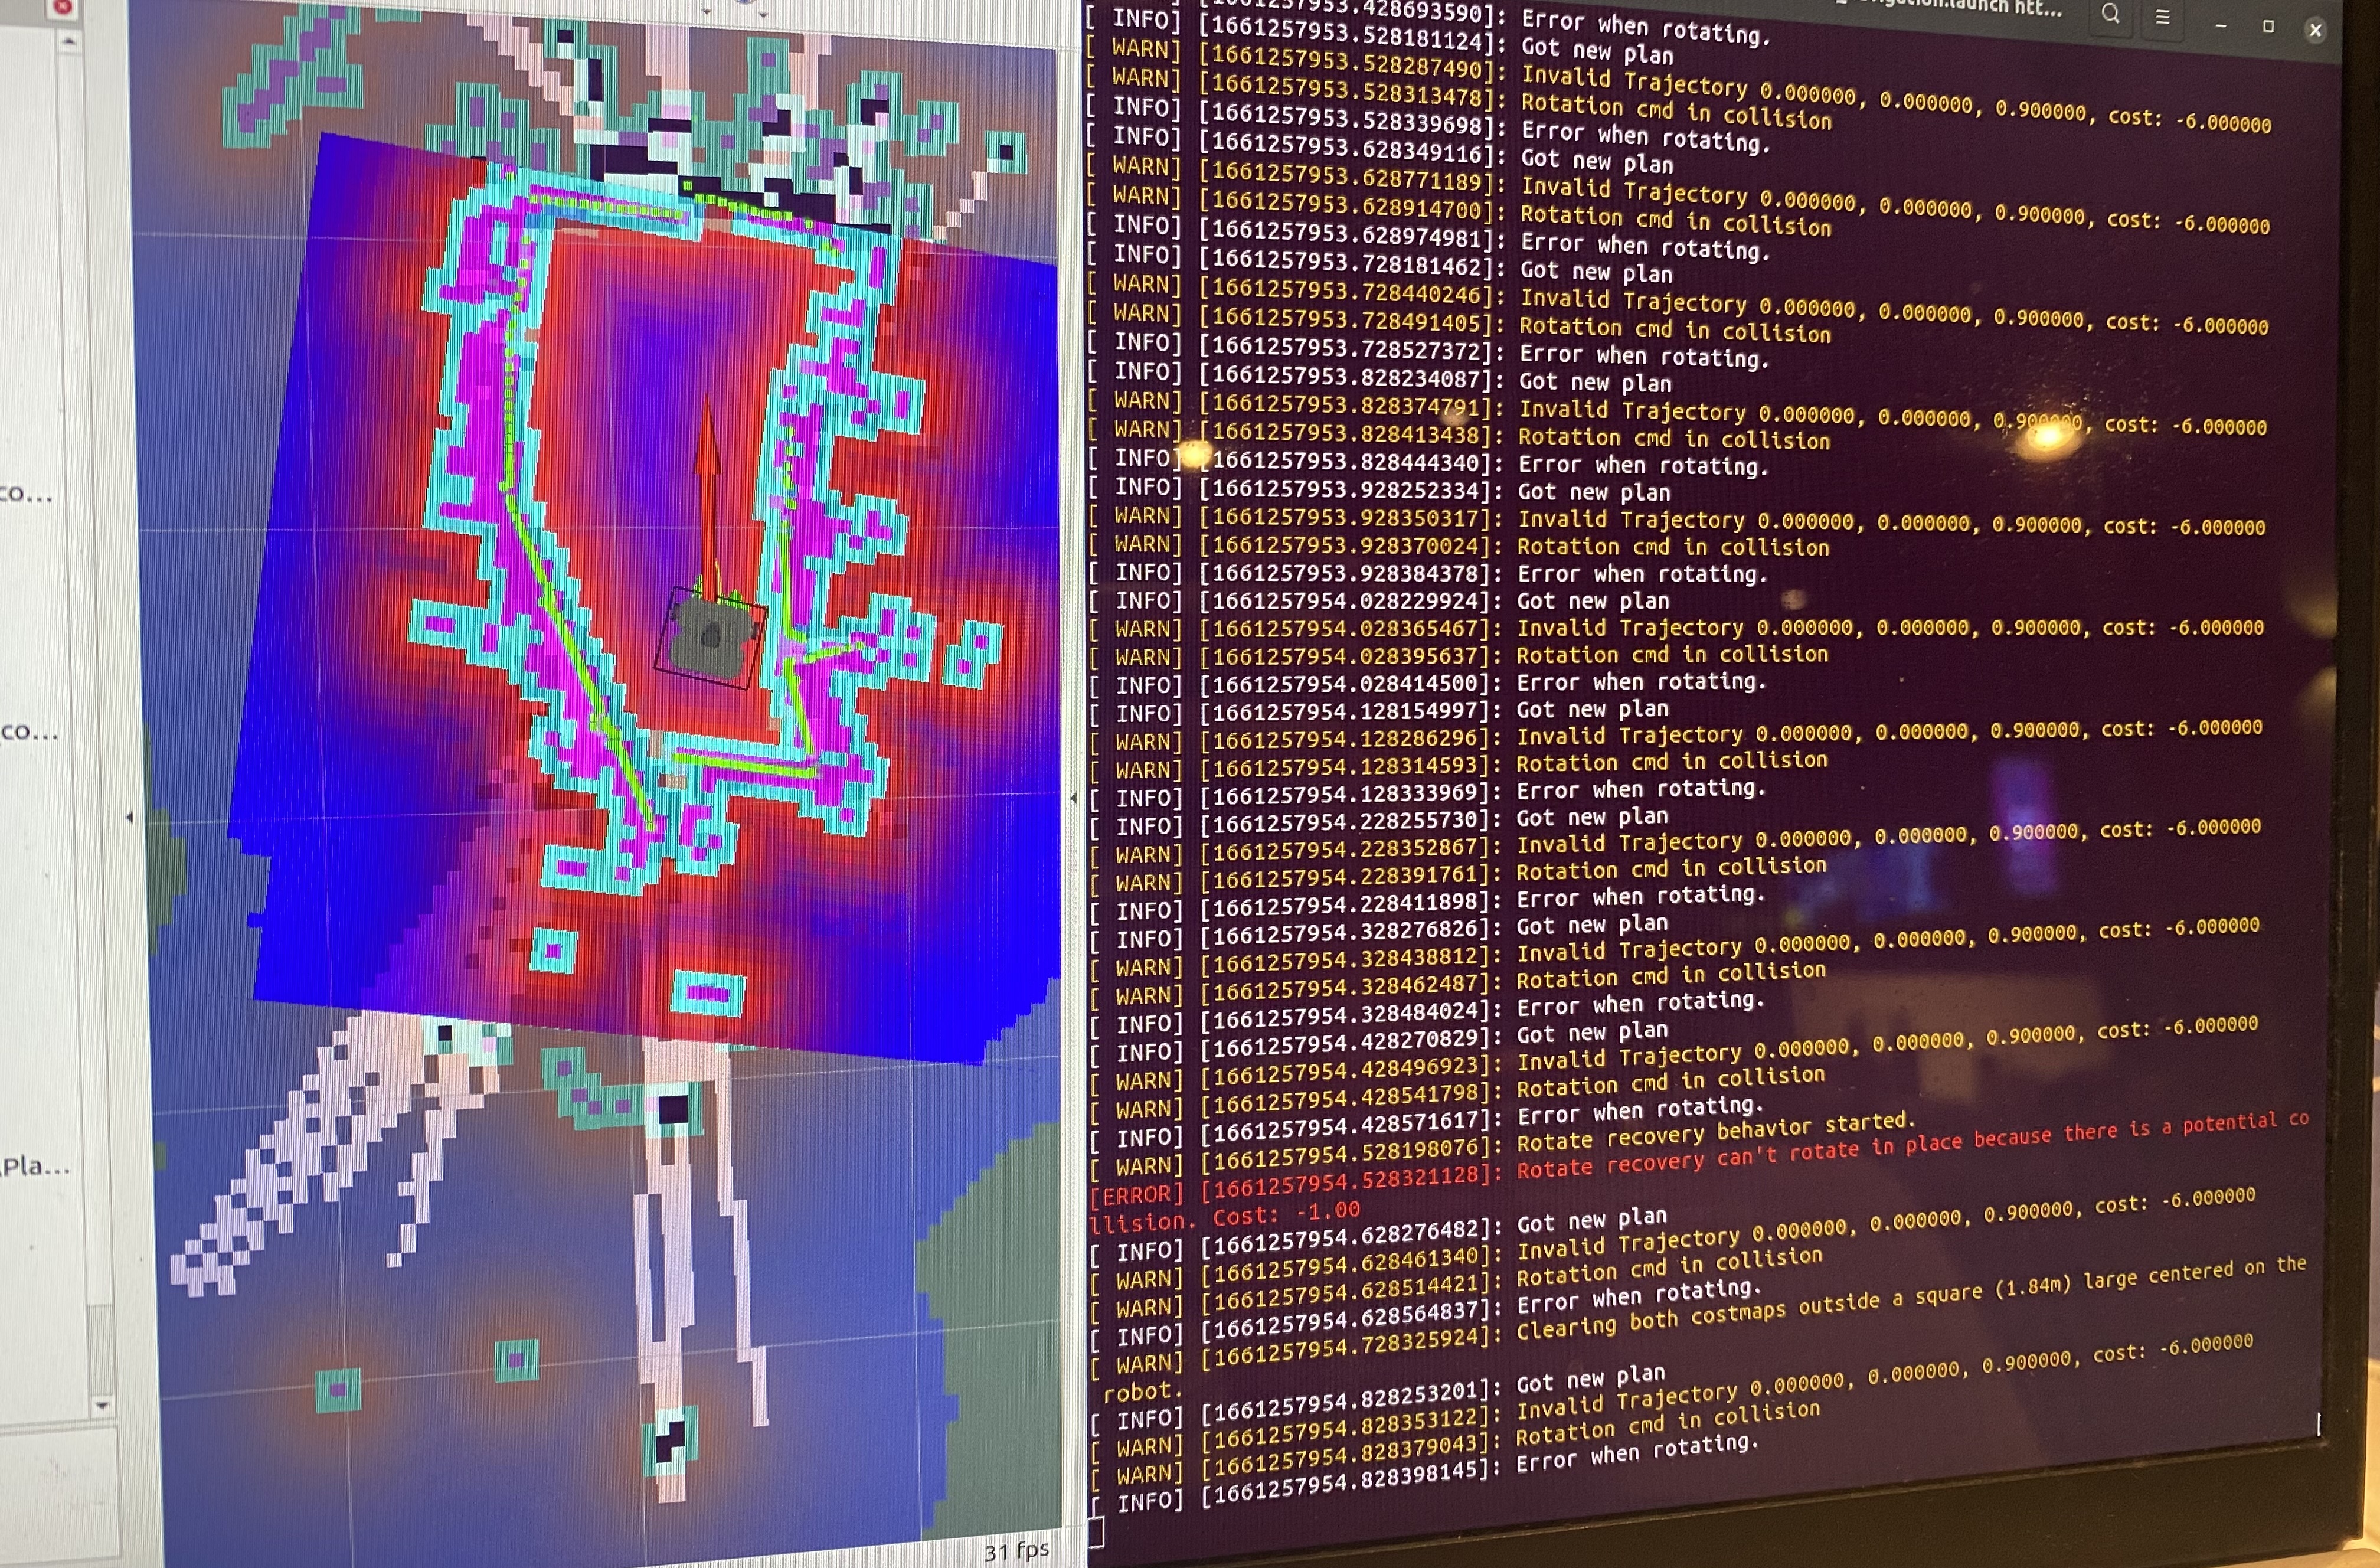The width and height of the screenshot is (2380, 1568).
Task: Close the RViz Displays panel red X
Action: 62,6
